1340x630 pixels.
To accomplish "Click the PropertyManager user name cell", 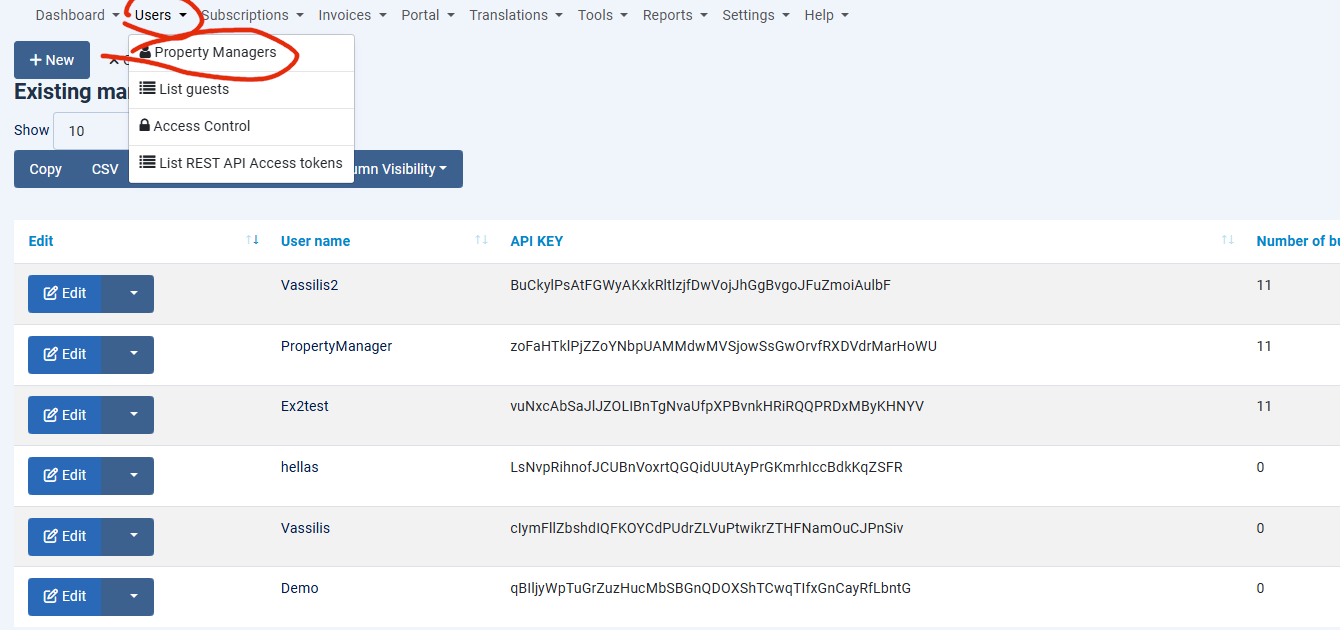I will pos(336,346).
